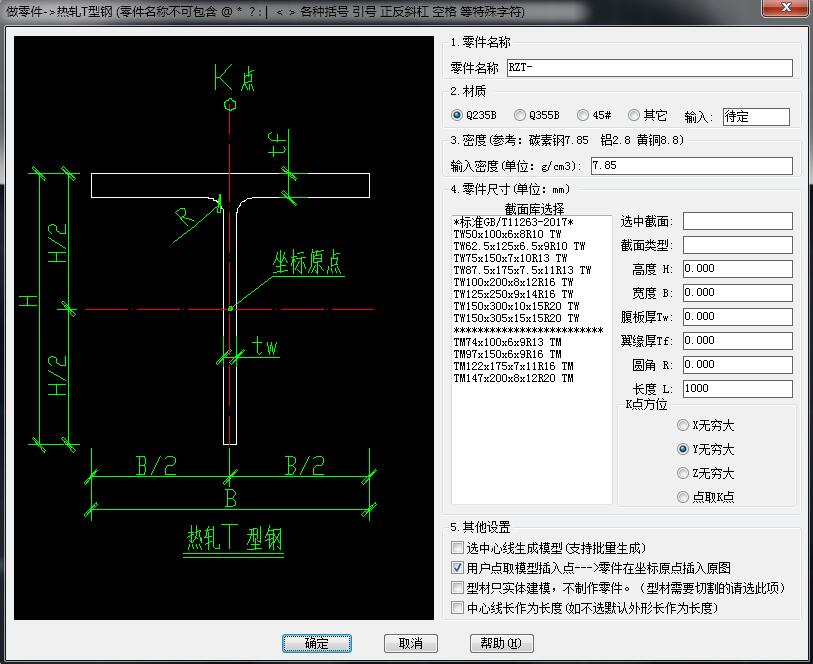Click the density input field showing 7.85
Viewport: 813px width, 664px height.
coord(691,165)
